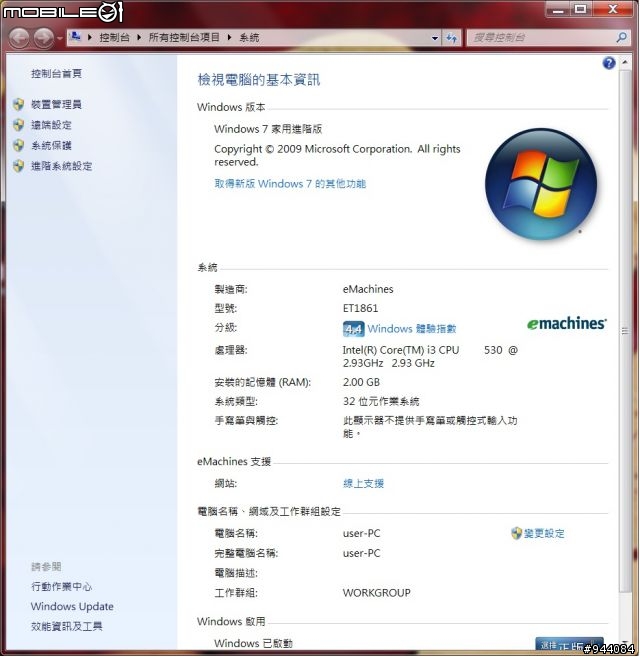Select 所有控制台項目 breadcrumb
Viewport: 640px width, 657px height.
(184, 37)
